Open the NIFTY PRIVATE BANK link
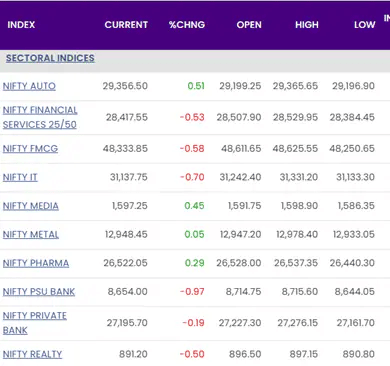390x366 pixels. tap(35, 323)
